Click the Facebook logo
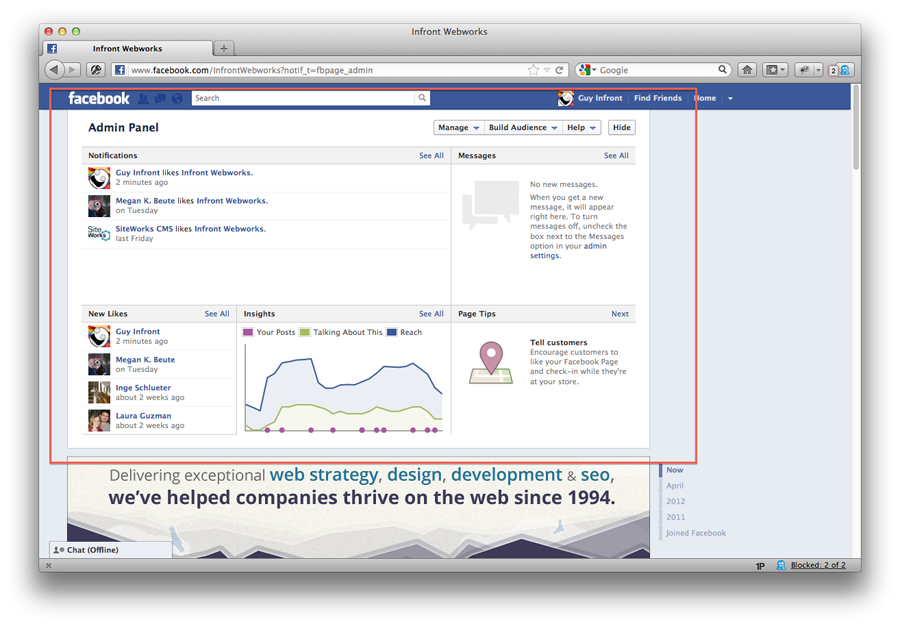The image size is (900, 626). pyautogui.click(x=99, y=98)
